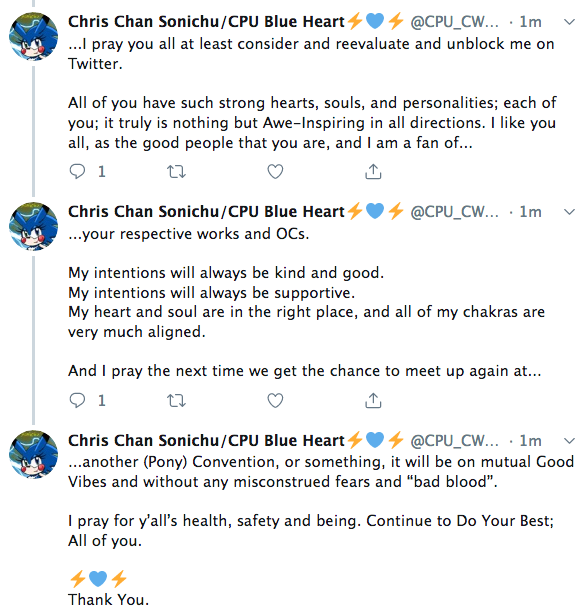Open the tweet text about respective works and OCs

click(188, 234)
